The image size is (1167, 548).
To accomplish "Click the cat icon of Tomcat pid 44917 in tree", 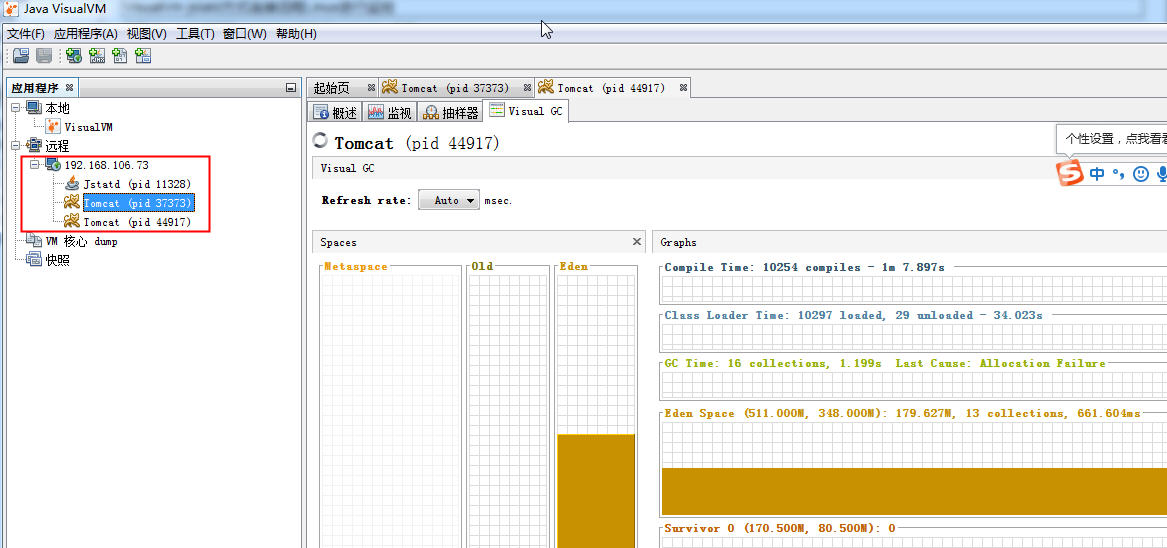I will point(72,221).
